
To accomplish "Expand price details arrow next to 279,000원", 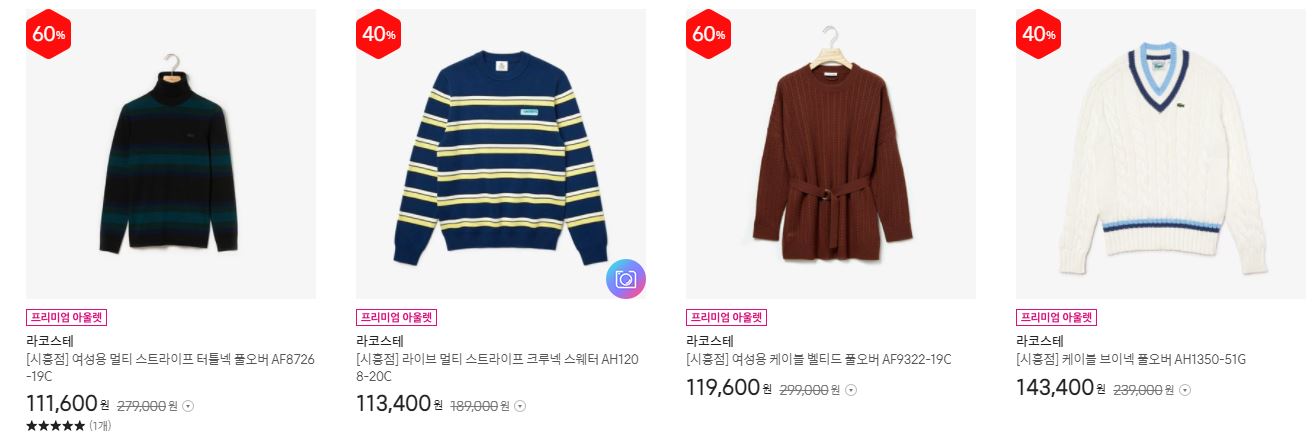I will click(x=189, y=406).
